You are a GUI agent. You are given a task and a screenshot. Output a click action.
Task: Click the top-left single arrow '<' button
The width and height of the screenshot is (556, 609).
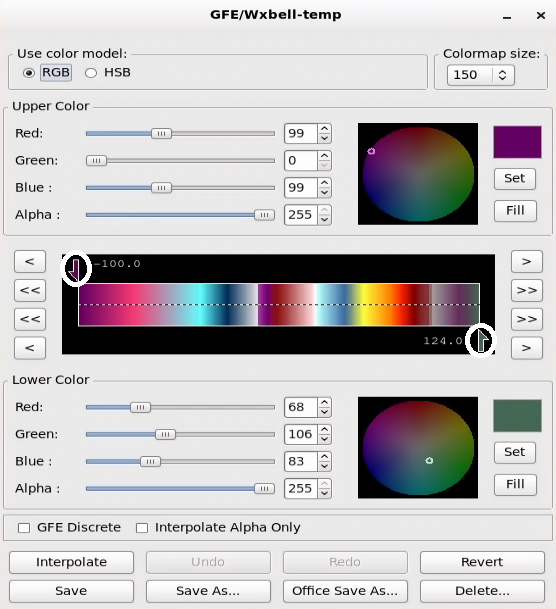coord(30,261)
